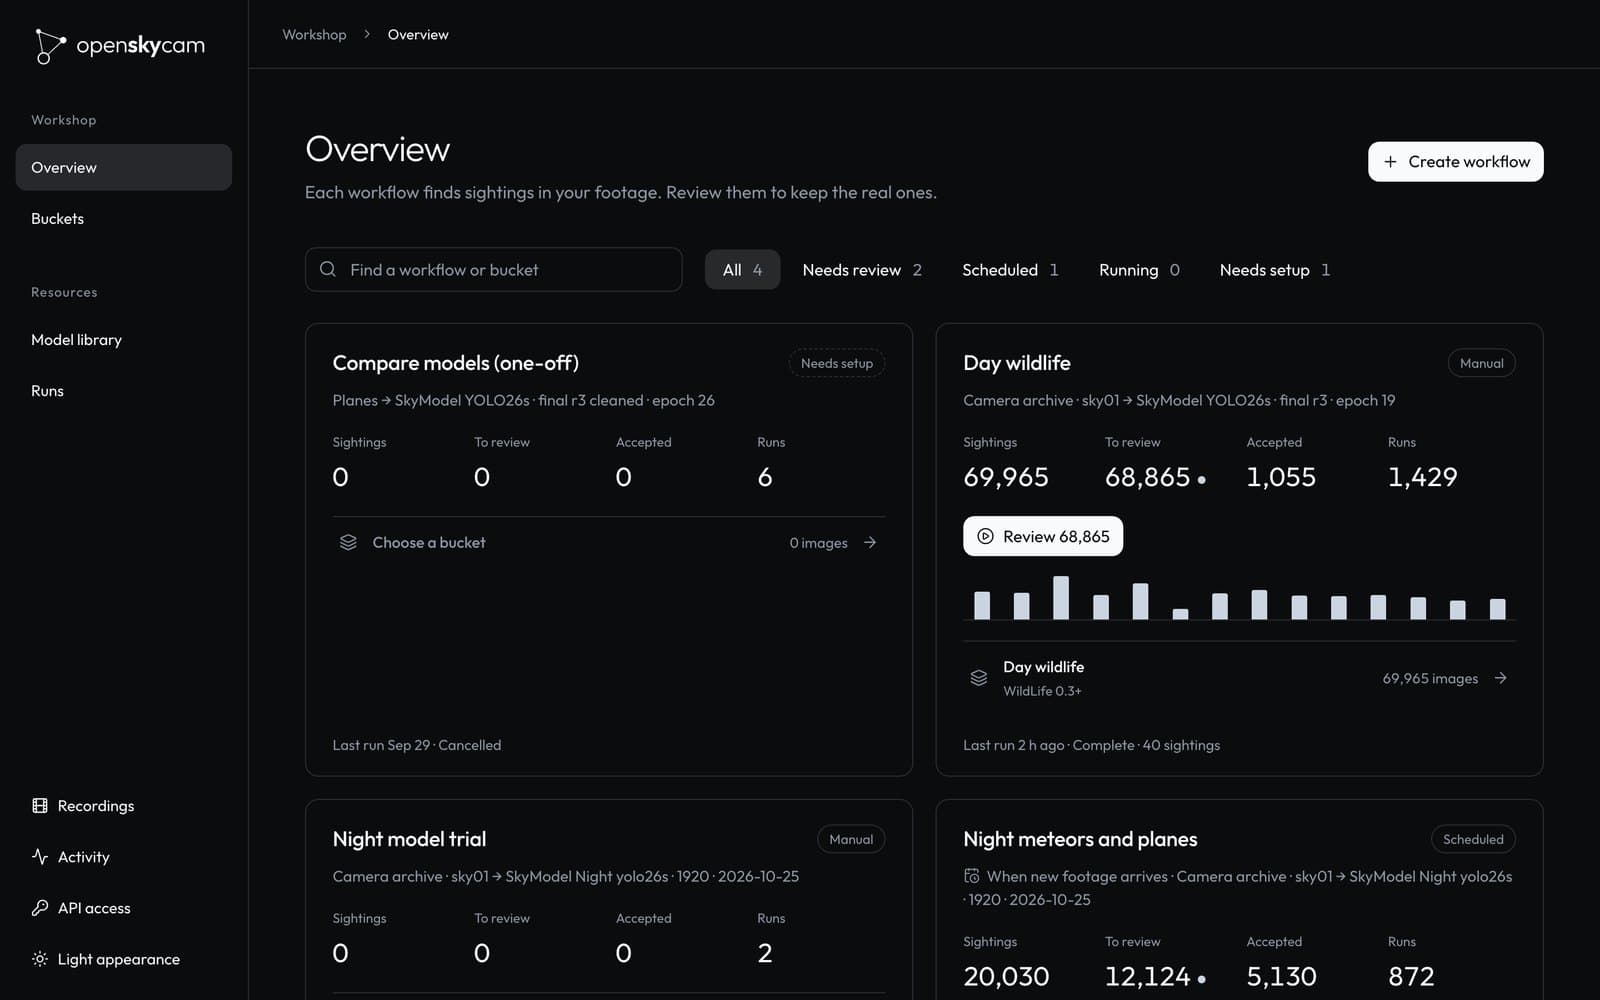
Task: Open the Day wildlife workflow title
Action: [x=1017, y=363]
